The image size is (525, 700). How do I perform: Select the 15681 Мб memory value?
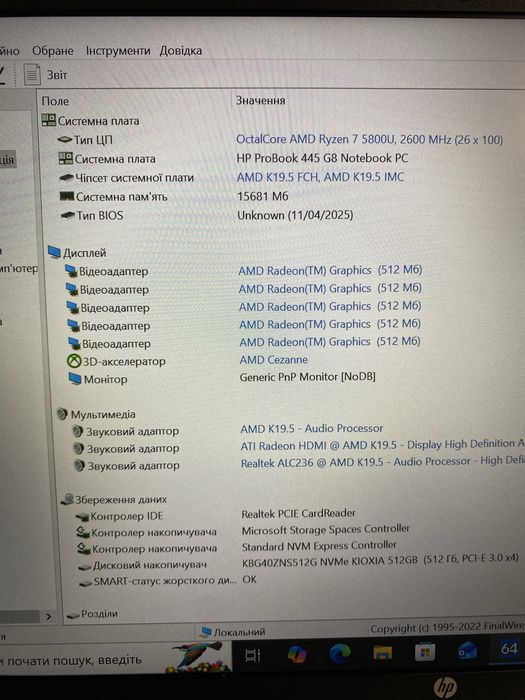262,196
